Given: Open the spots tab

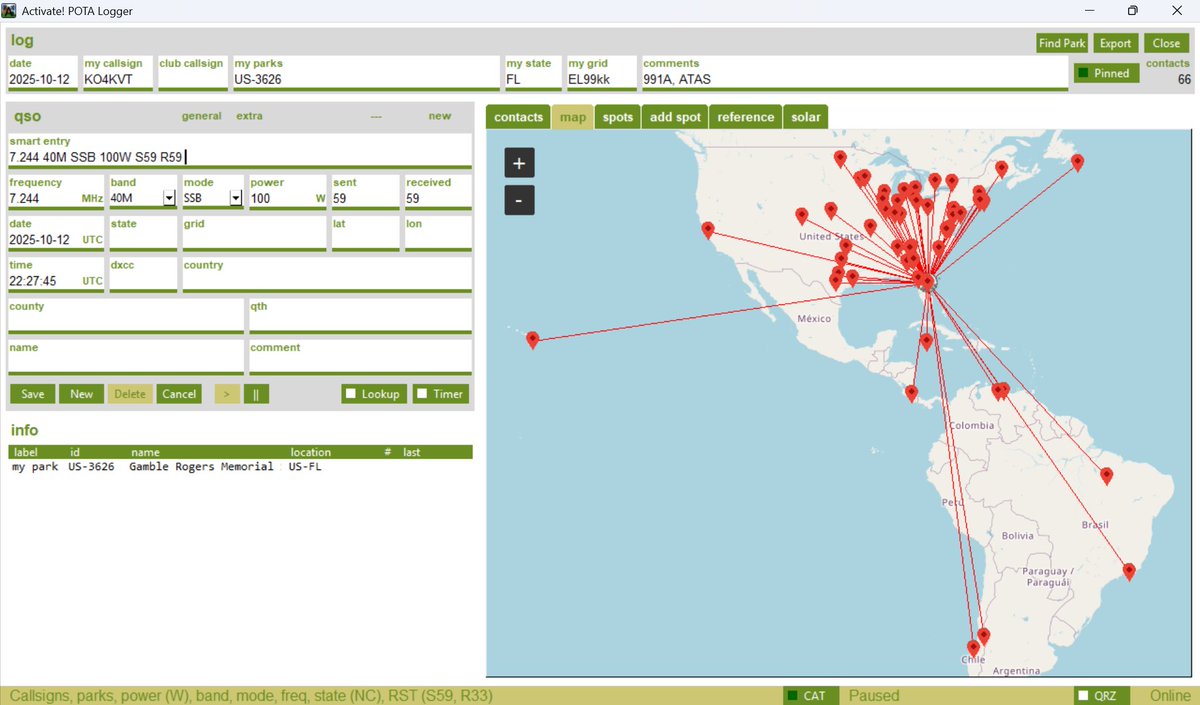Looking at the screenshot, I should coord(618,117).
